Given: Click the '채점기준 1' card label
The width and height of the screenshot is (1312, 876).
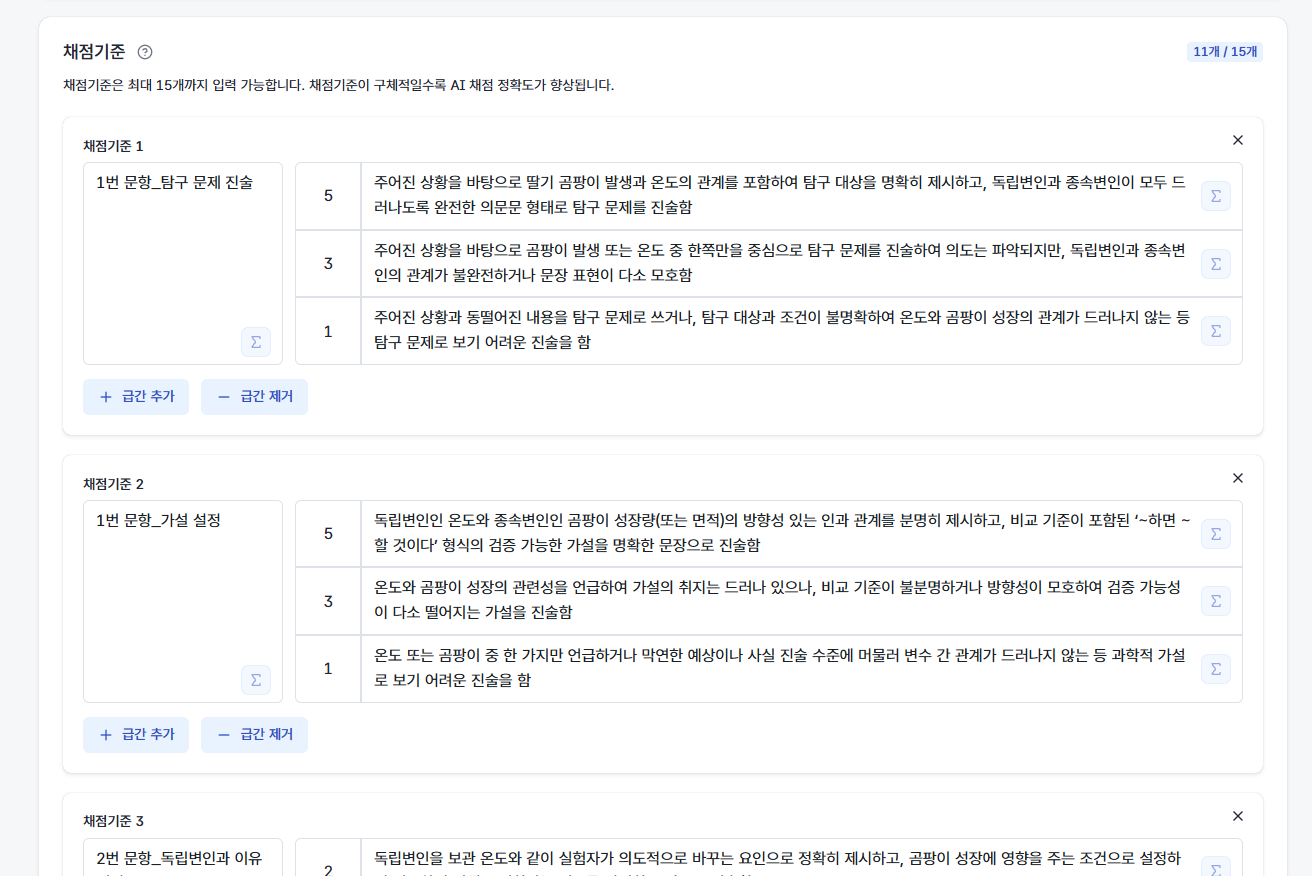Looking at the screenshot, I should [x=113, y=146].
